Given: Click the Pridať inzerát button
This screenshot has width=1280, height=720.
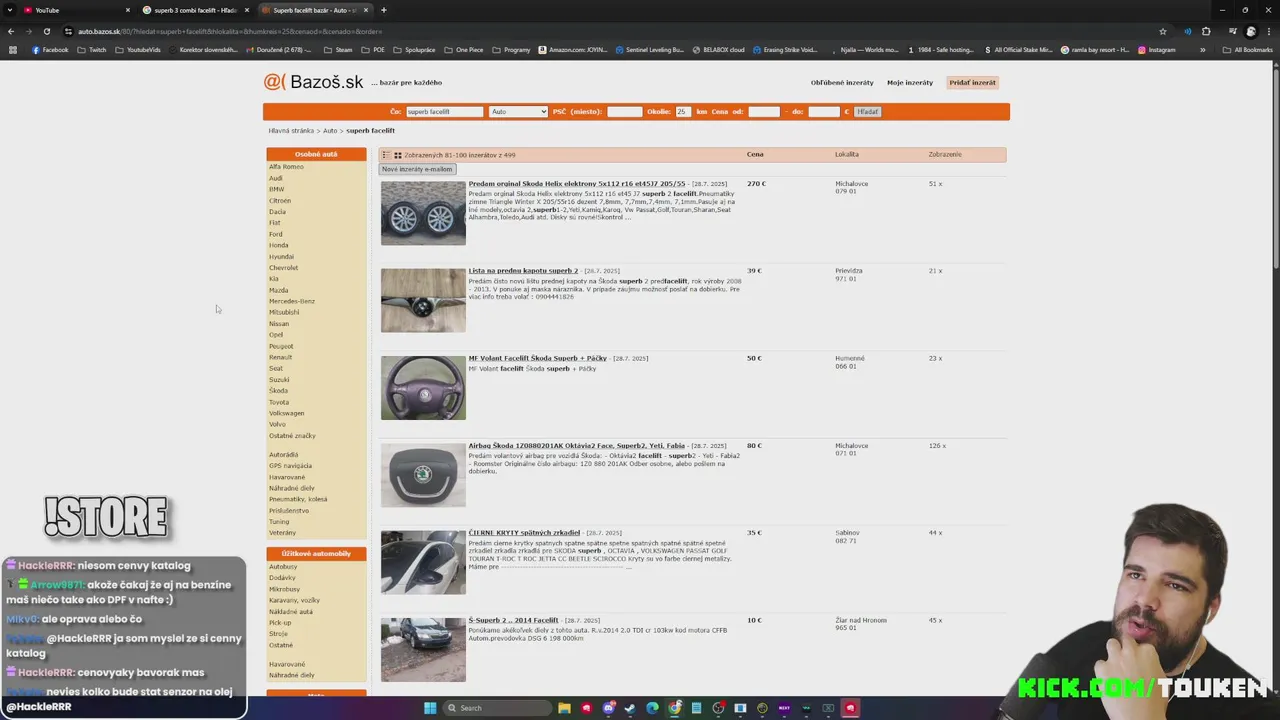Looking at the screenshot, I should click(973, 82).
